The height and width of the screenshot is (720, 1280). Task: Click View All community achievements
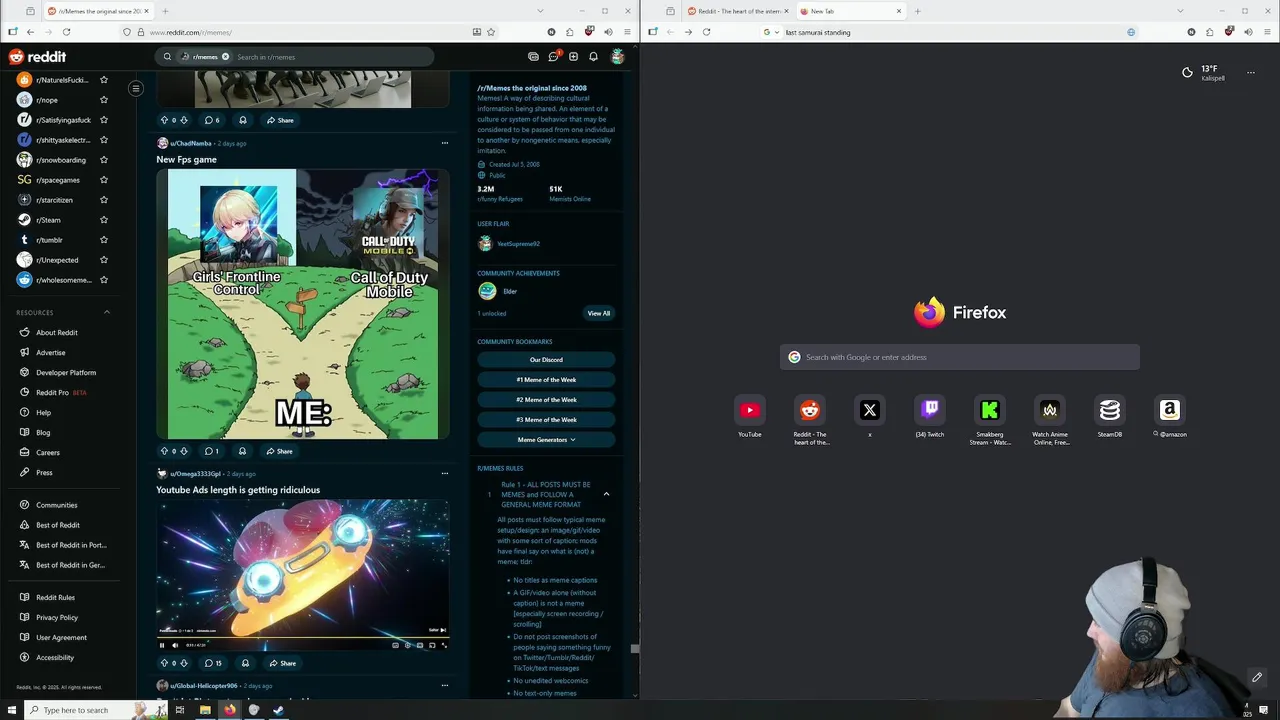598,313
